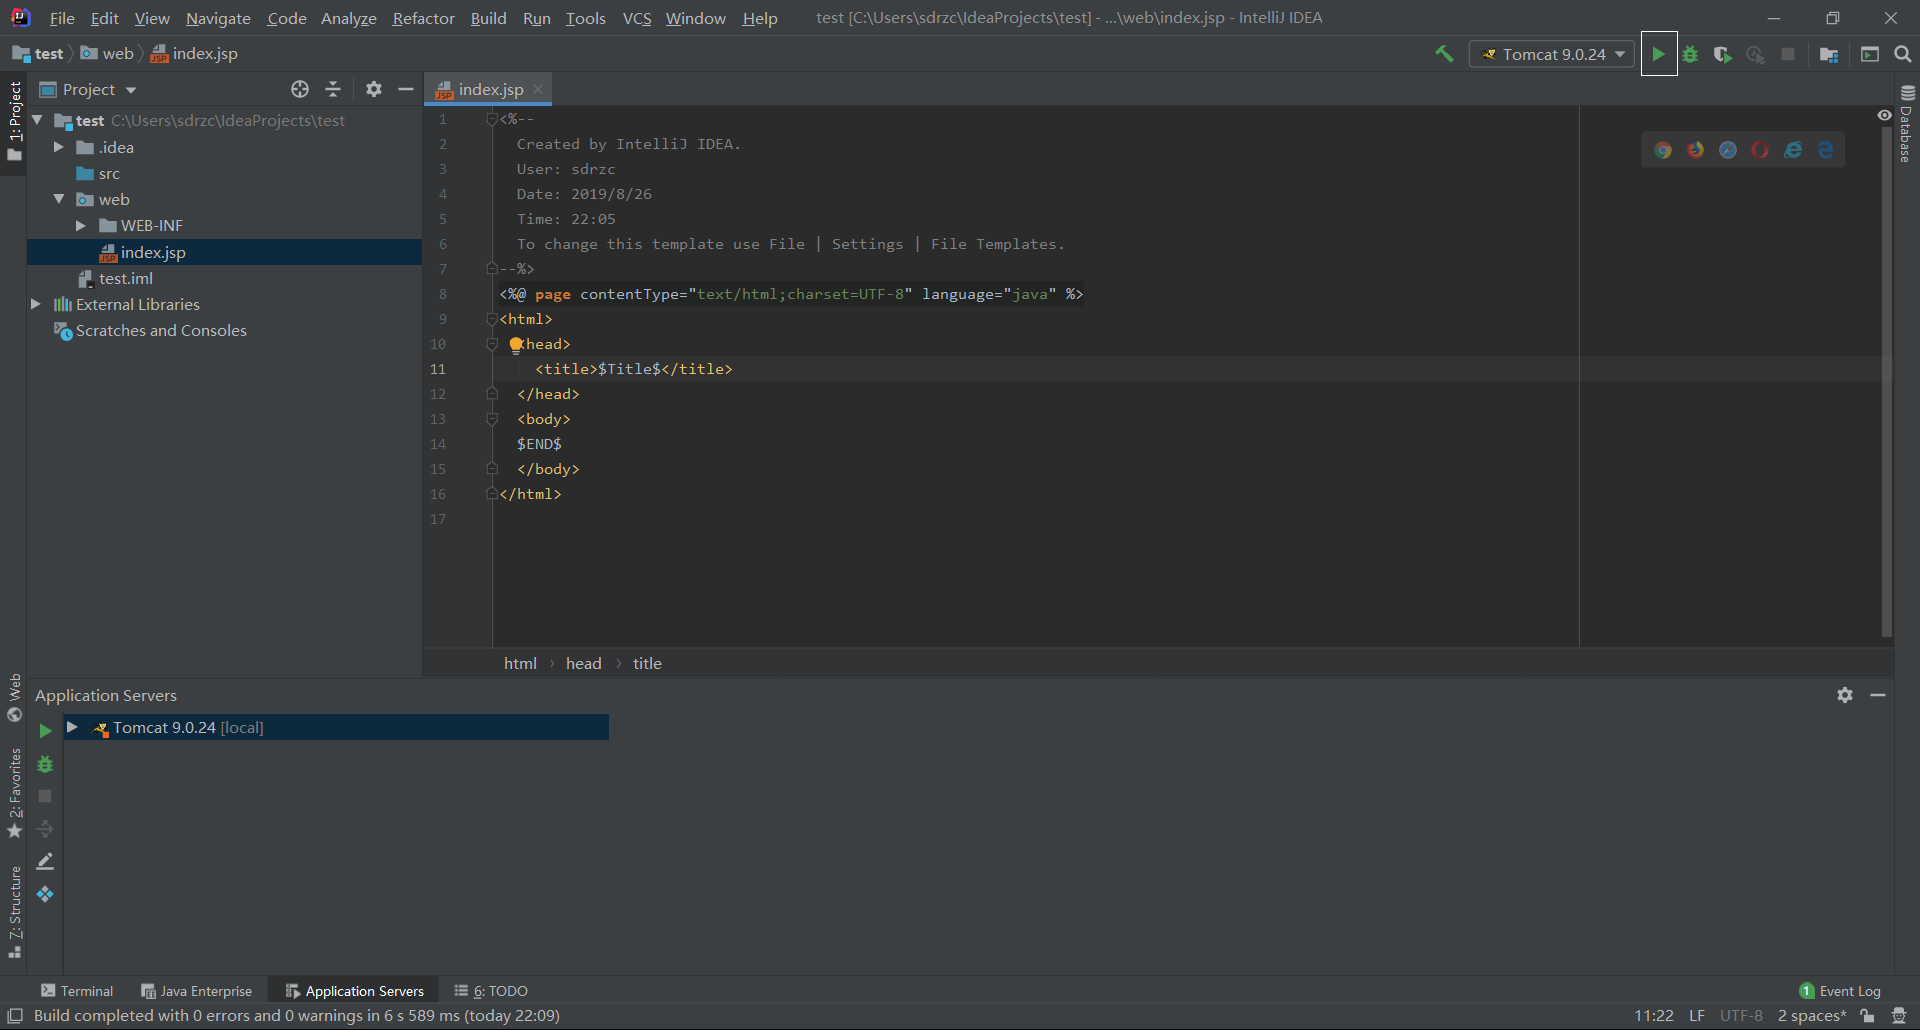Hide the Project tool window
This screenshot has width=1920, height=1030.
pyautogui.click(x=406, y=89)
